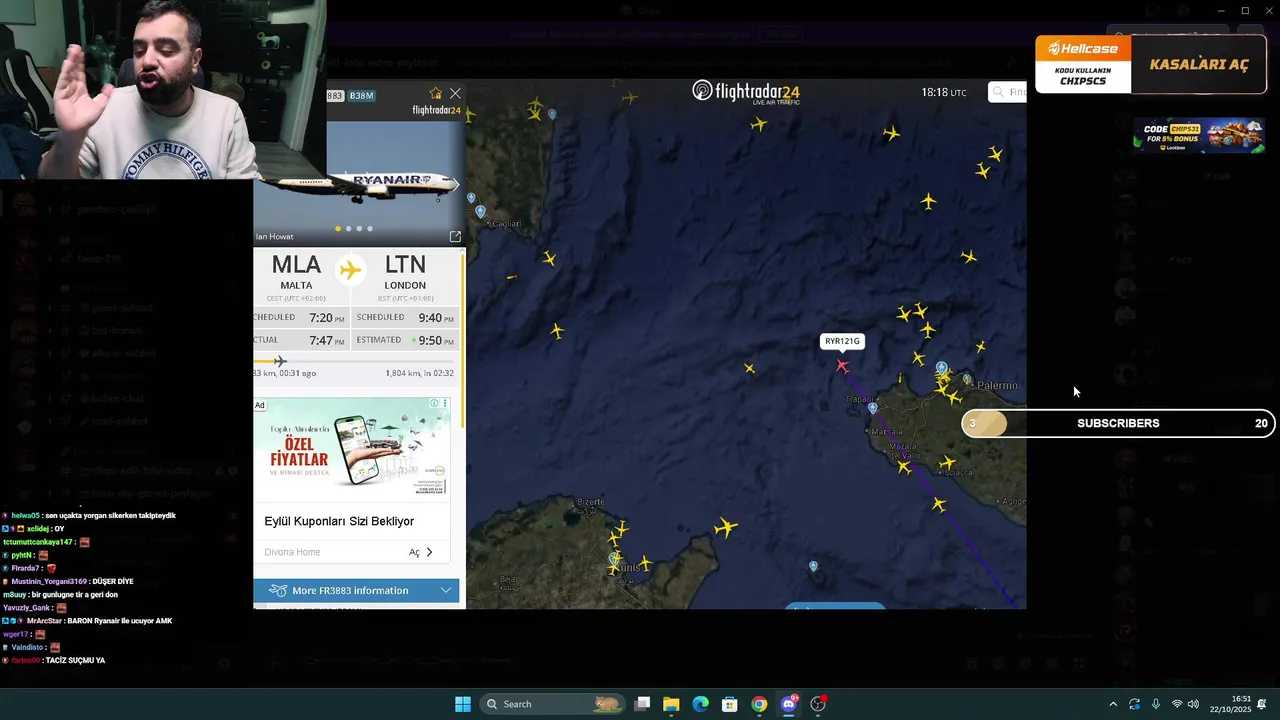
Task: Click the Subscribers goal progress bar
Action: click(1118, 423)
